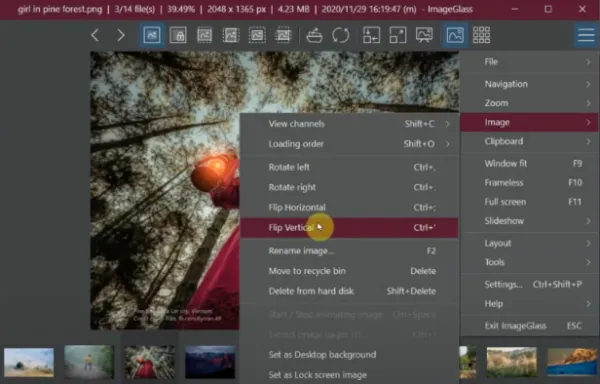Open the golden grass field thumbnail
The height and width of the screenshot is (384, 600).
pyautogui.click(x=512, y=362)
